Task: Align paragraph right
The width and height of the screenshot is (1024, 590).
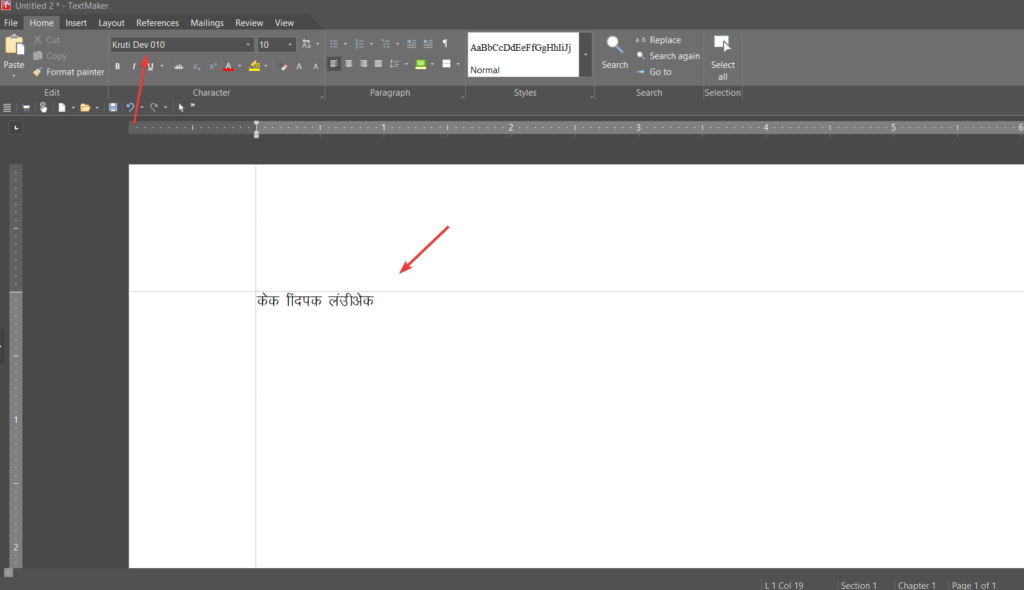Action: [363, 64]
